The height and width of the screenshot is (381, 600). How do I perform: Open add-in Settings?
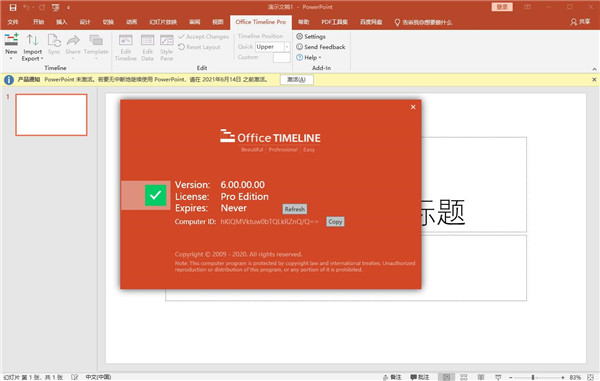(311, 36)
